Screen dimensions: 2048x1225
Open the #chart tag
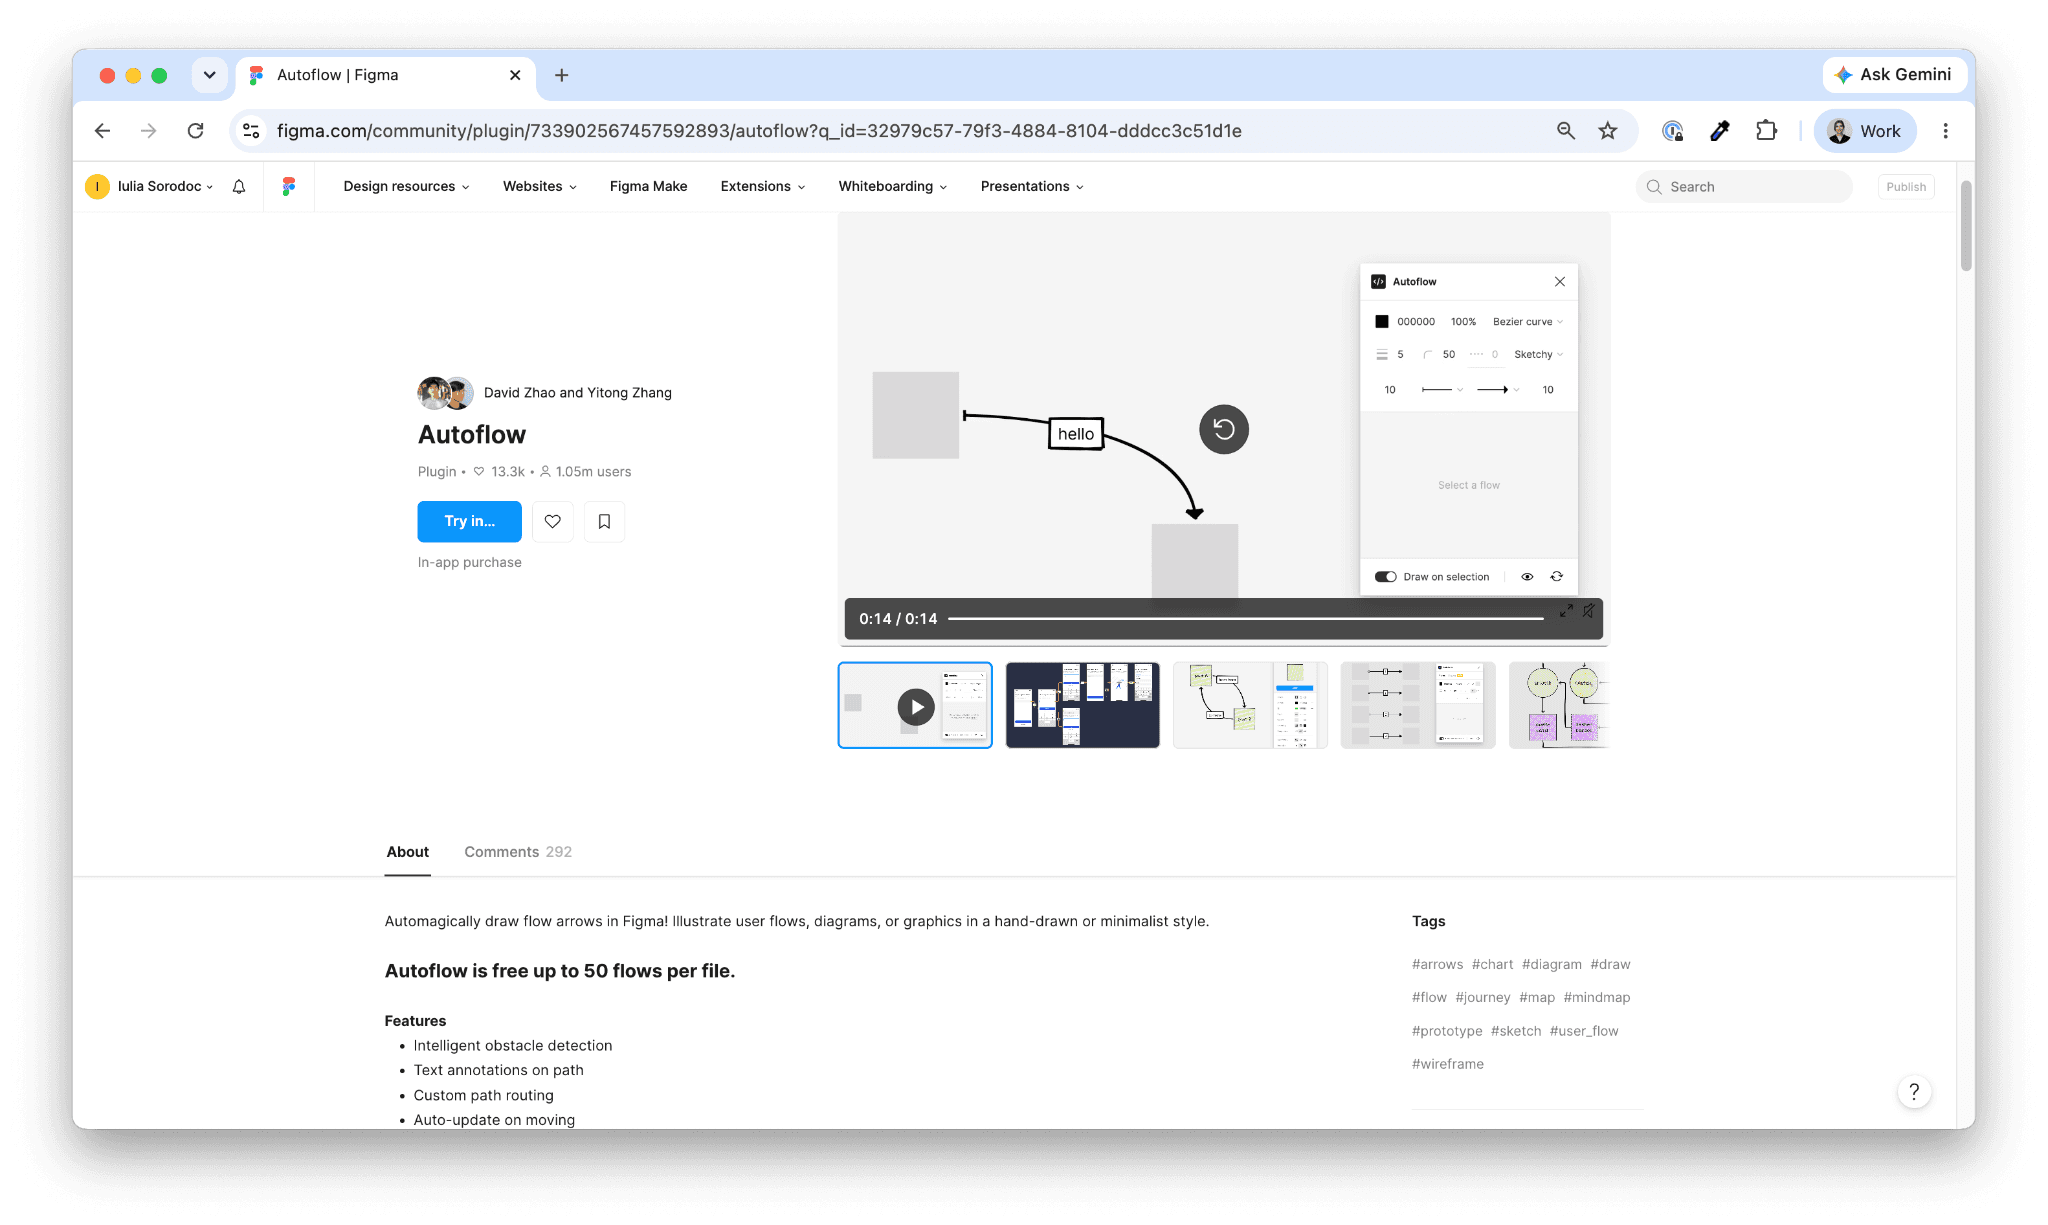pos(1492,964)
